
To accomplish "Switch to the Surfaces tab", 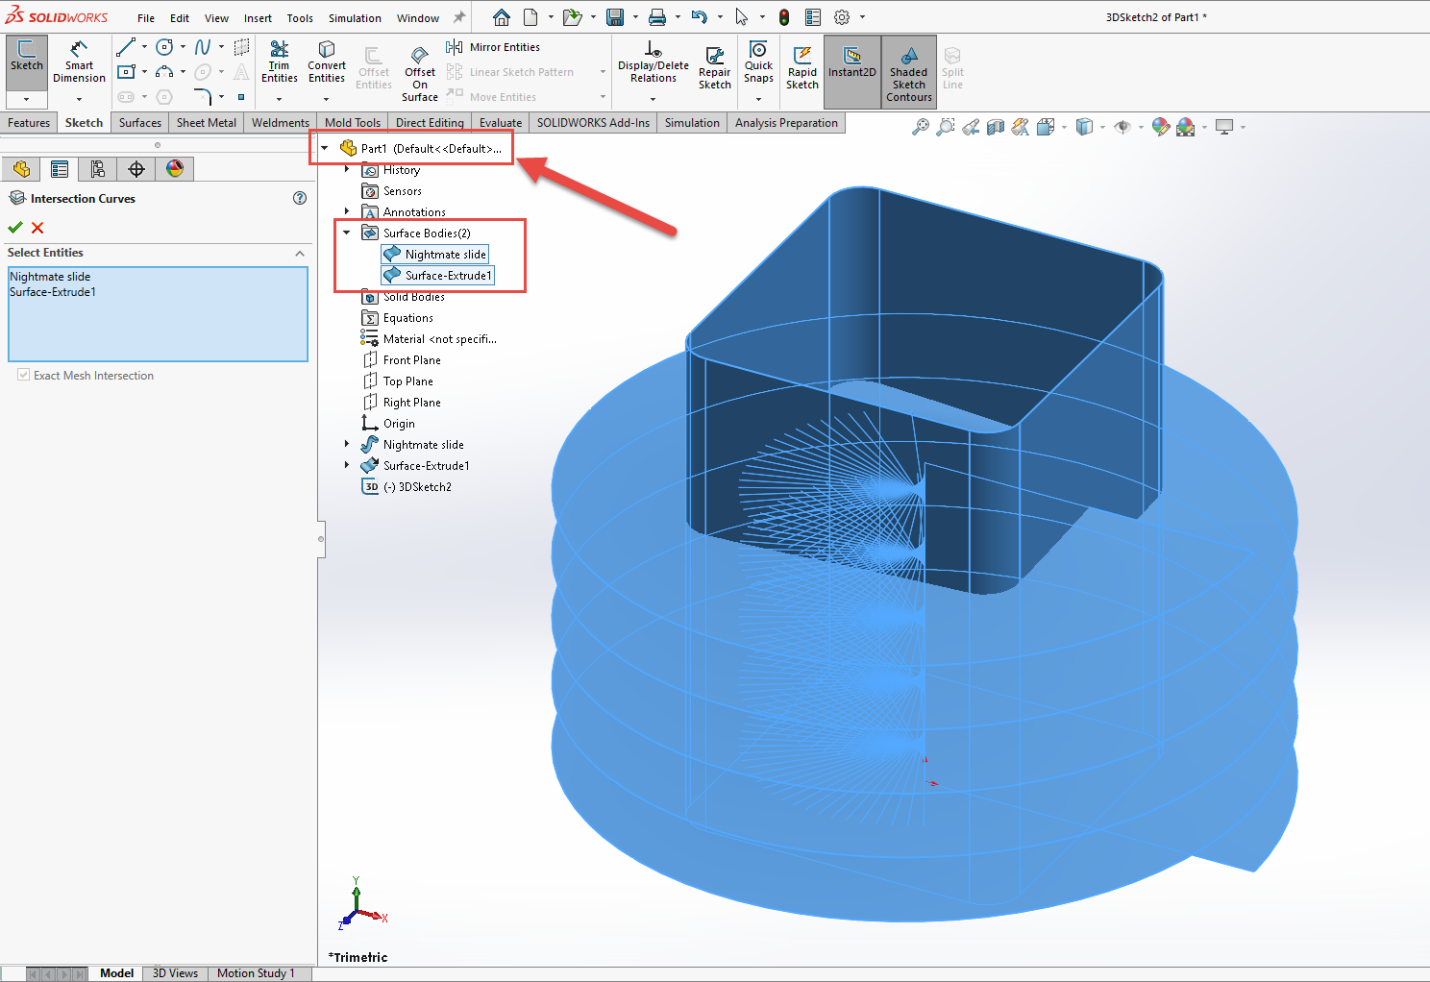I will 139,122.
